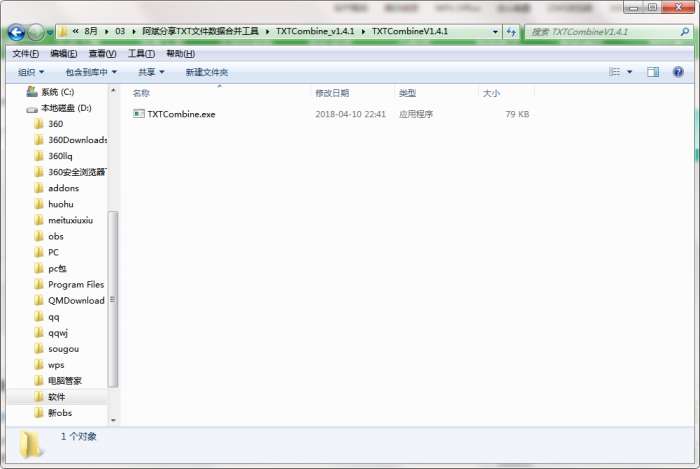The height and width of the screenshot is (469, 700).
Task: Click the 2018-04-10 22:41 date cell
Action: [x=350, y=114]
